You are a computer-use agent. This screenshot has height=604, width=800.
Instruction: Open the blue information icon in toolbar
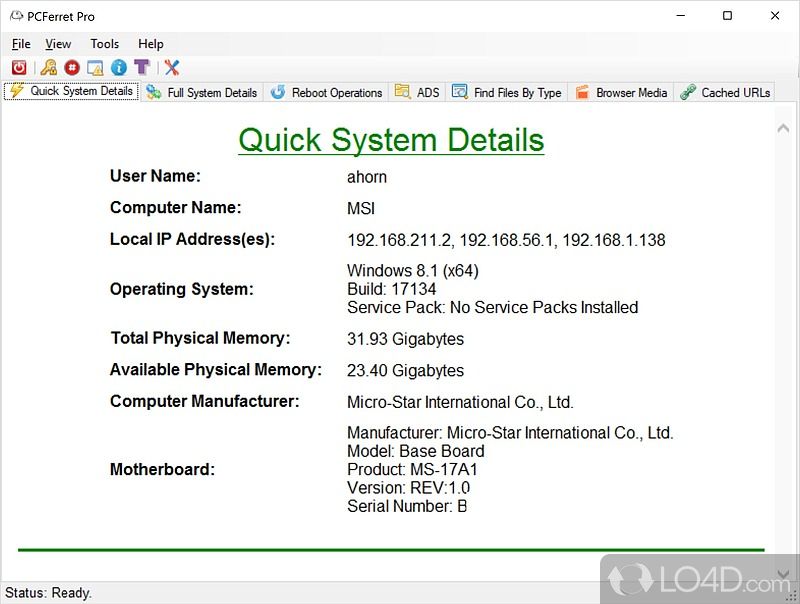pyautogui.click(x=119, y=67)
